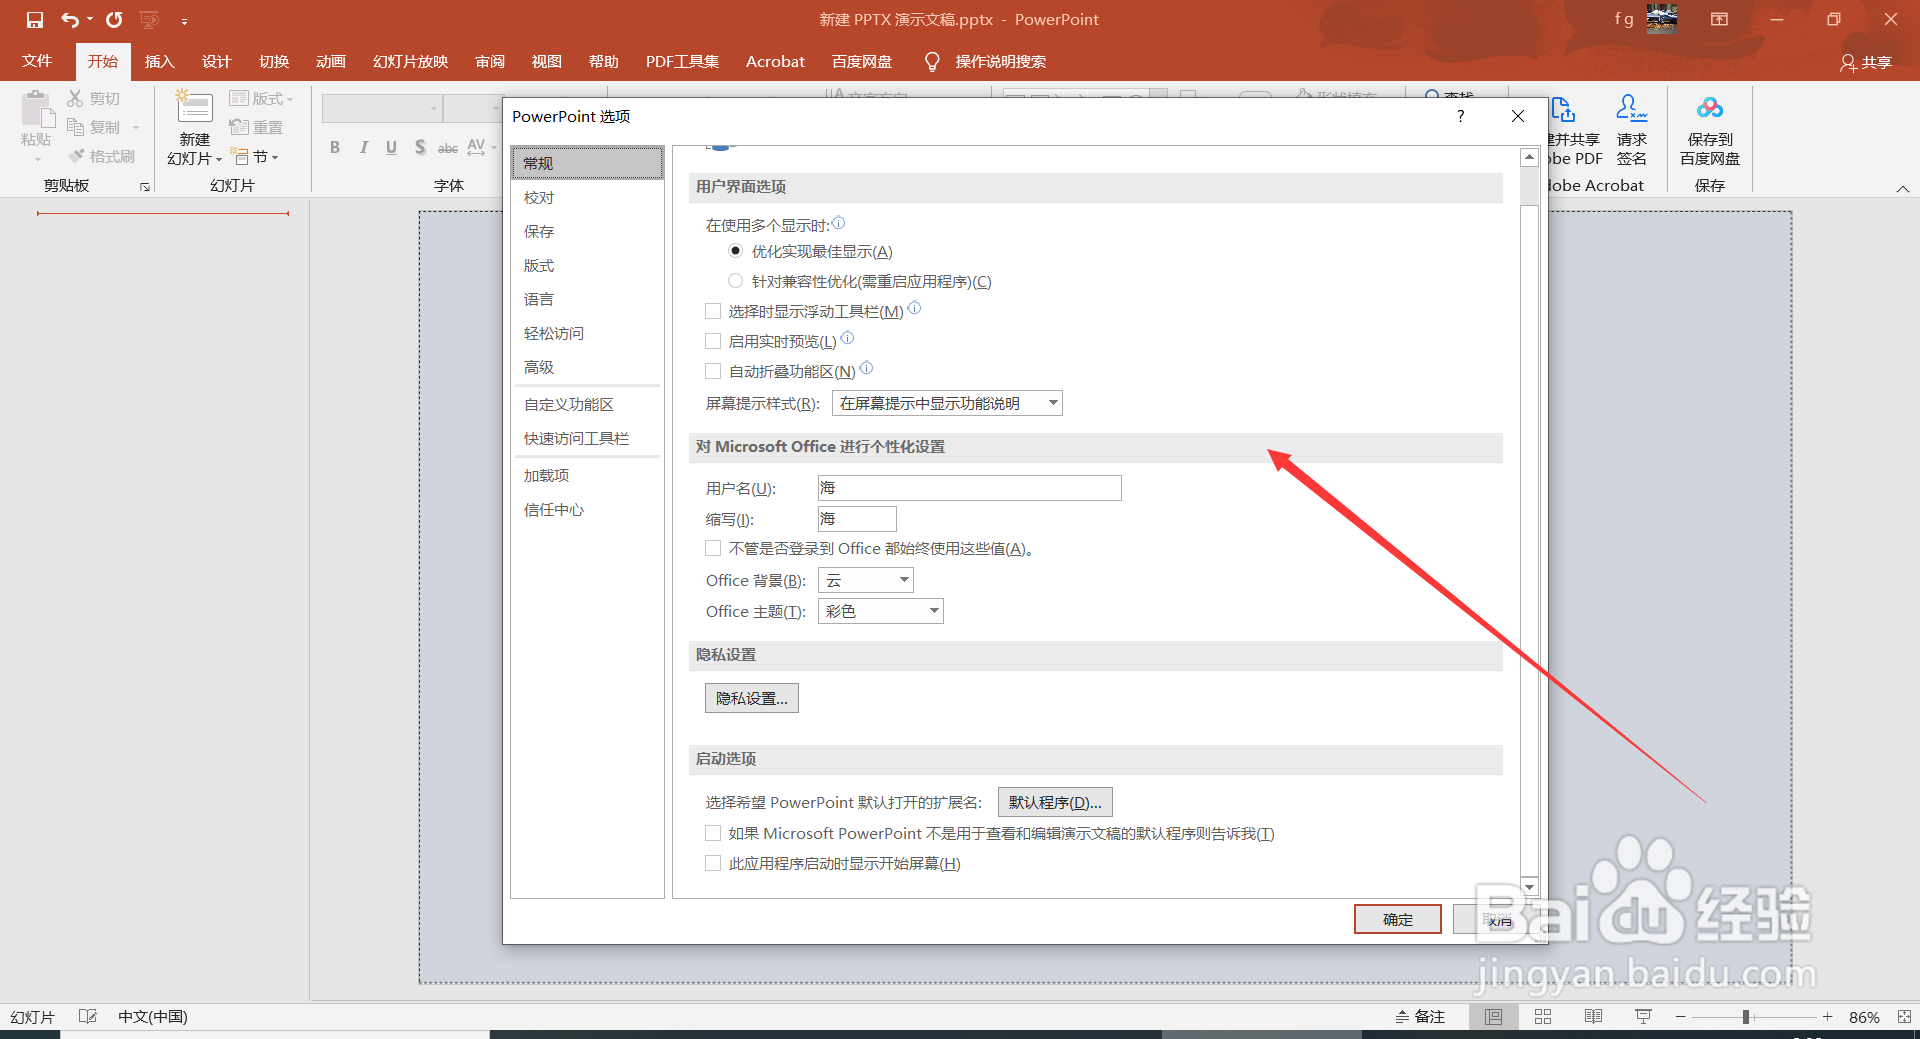1920x1039 pixels.
Task: Click the Ribbon Display Options icon
Action: [1719, 19]
